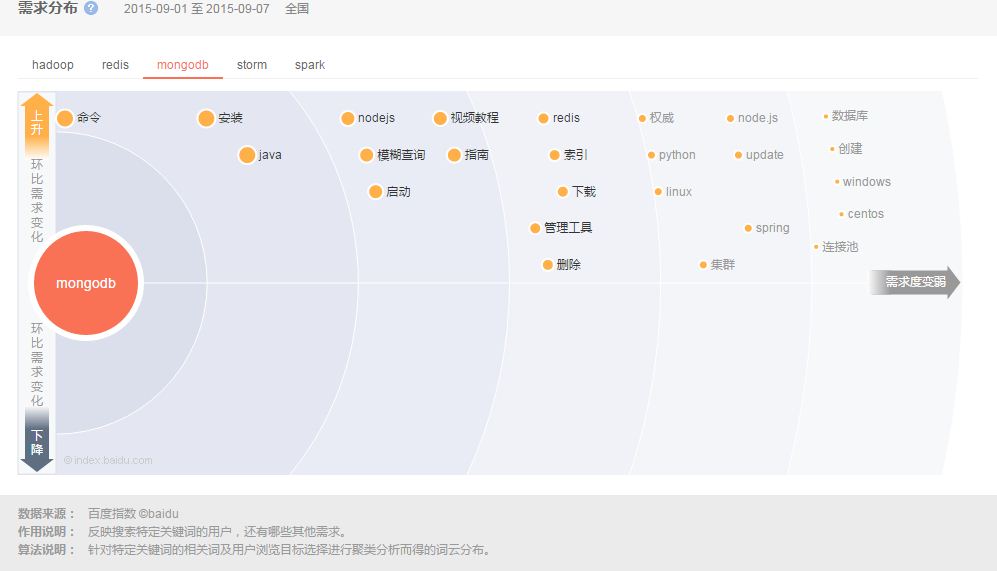Switch to the hadoop tab
Screen dimensions: 997x571
53,65
